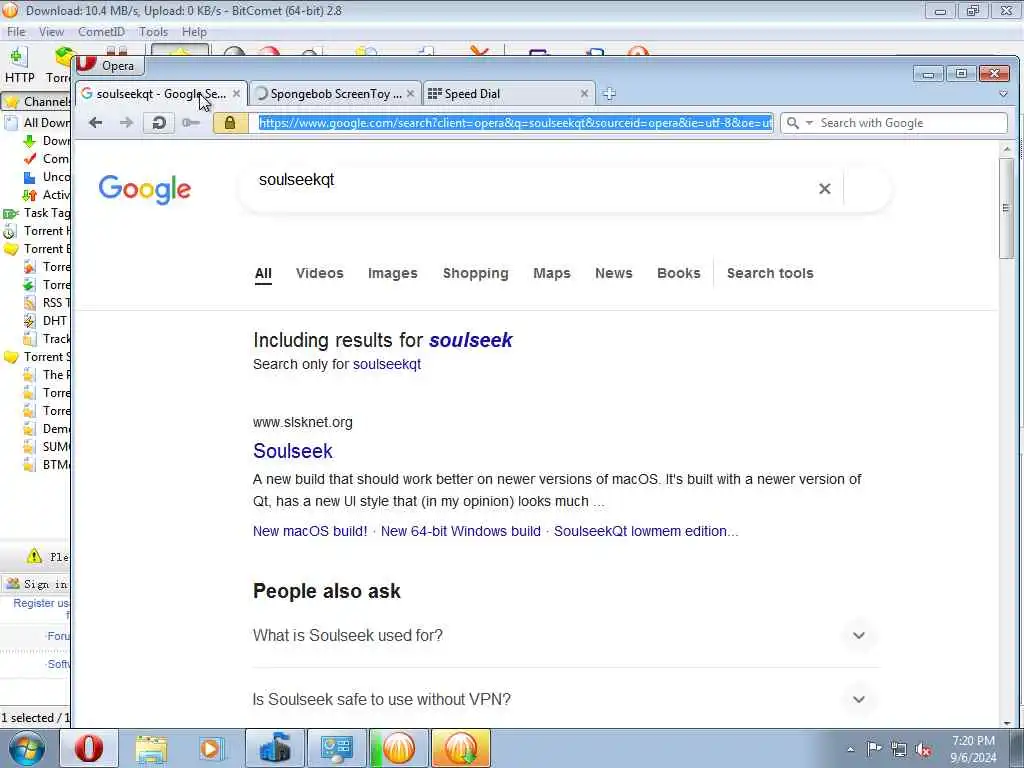This screenshot has width=1024, height=768.
Task: Select Channels in BitComet sidebar
Action: (x=37, y=102)
